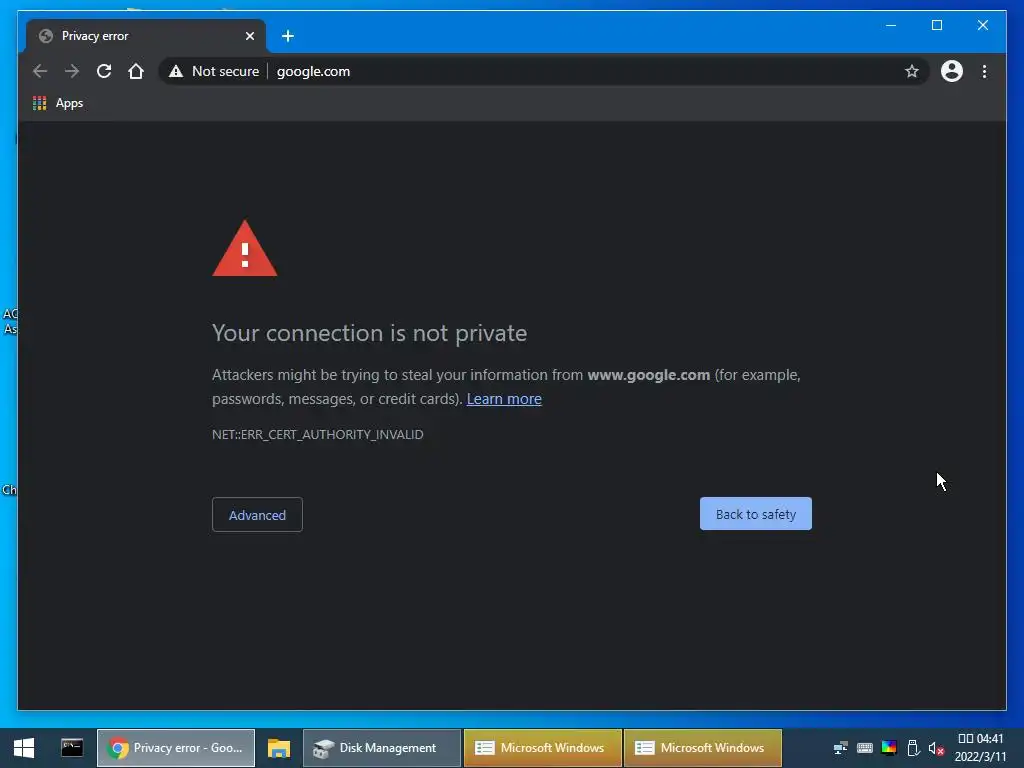Open the second Microsoft Windows taskbar item
The width and height of the screenshot is (1024, 768).
tap(703, 748)
